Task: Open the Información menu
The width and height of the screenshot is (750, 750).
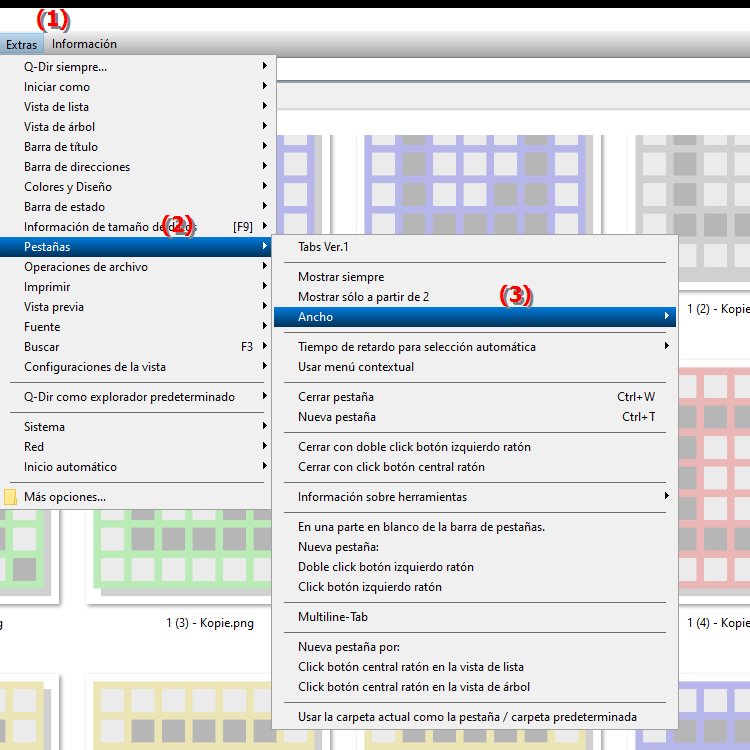Action: click(84, 44)
